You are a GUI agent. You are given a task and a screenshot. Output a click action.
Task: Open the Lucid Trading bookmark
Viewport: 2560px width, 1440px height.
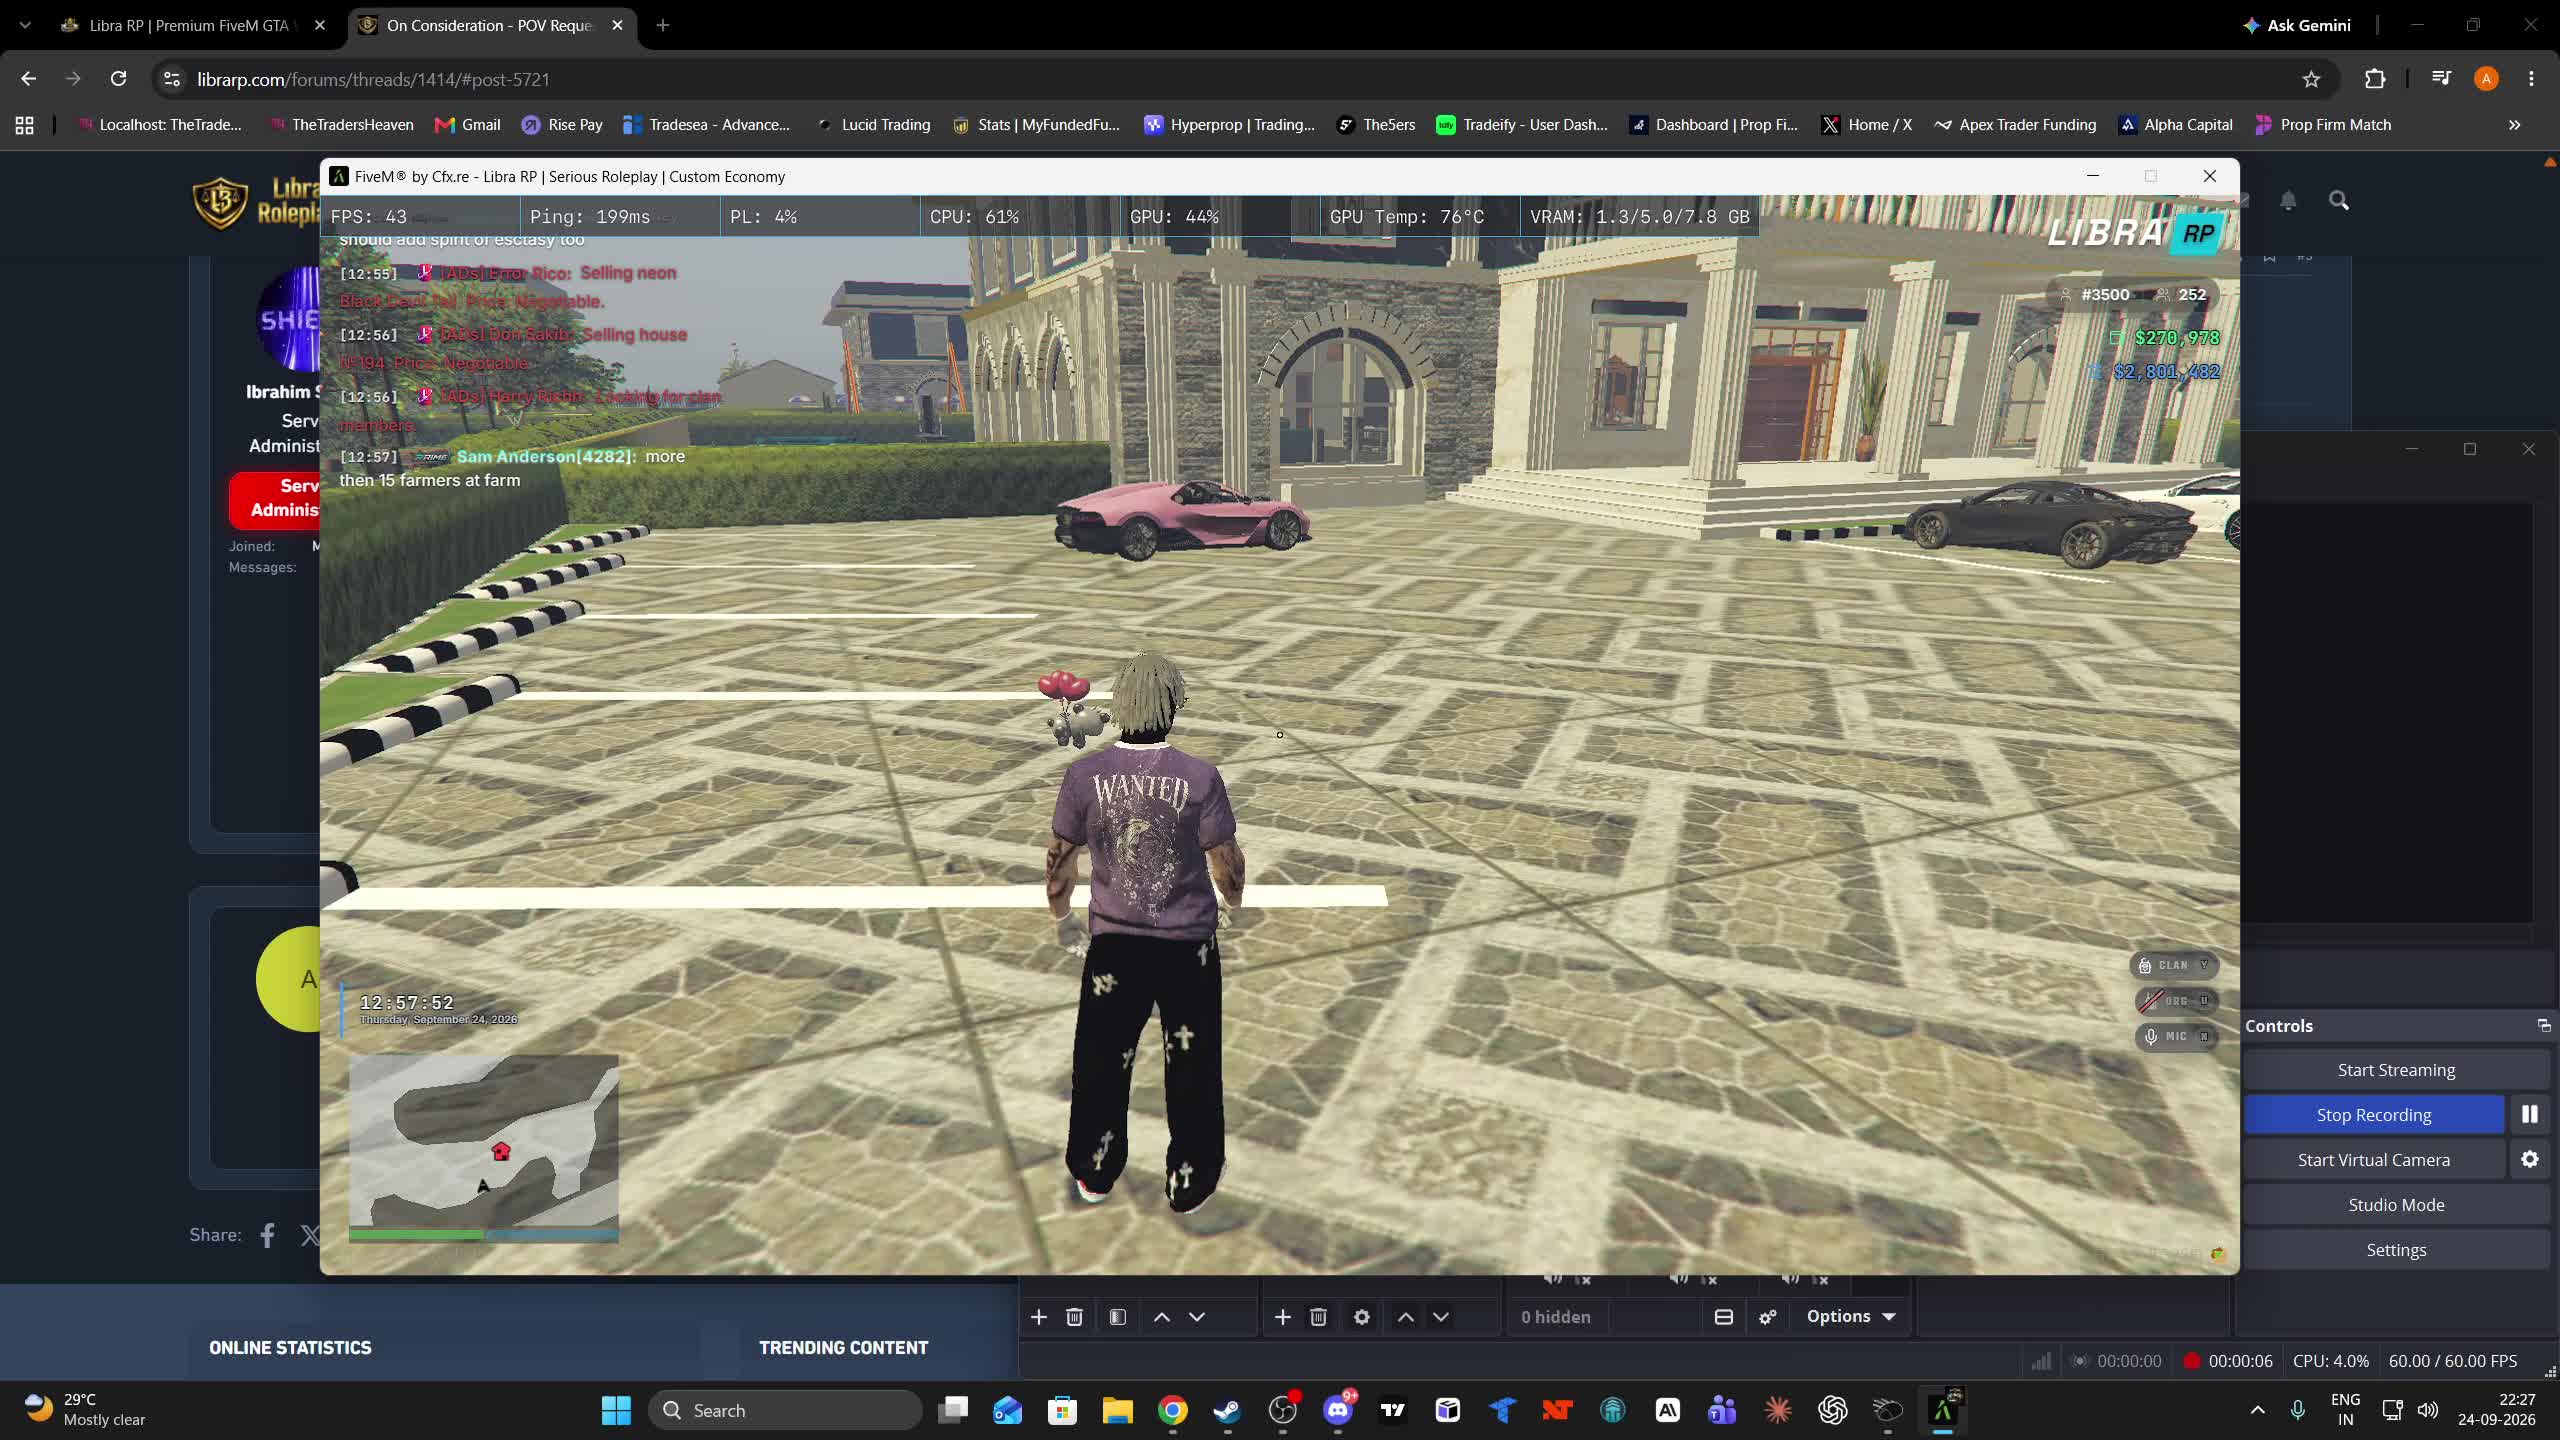pyautogui.click(x=873, y=125)
